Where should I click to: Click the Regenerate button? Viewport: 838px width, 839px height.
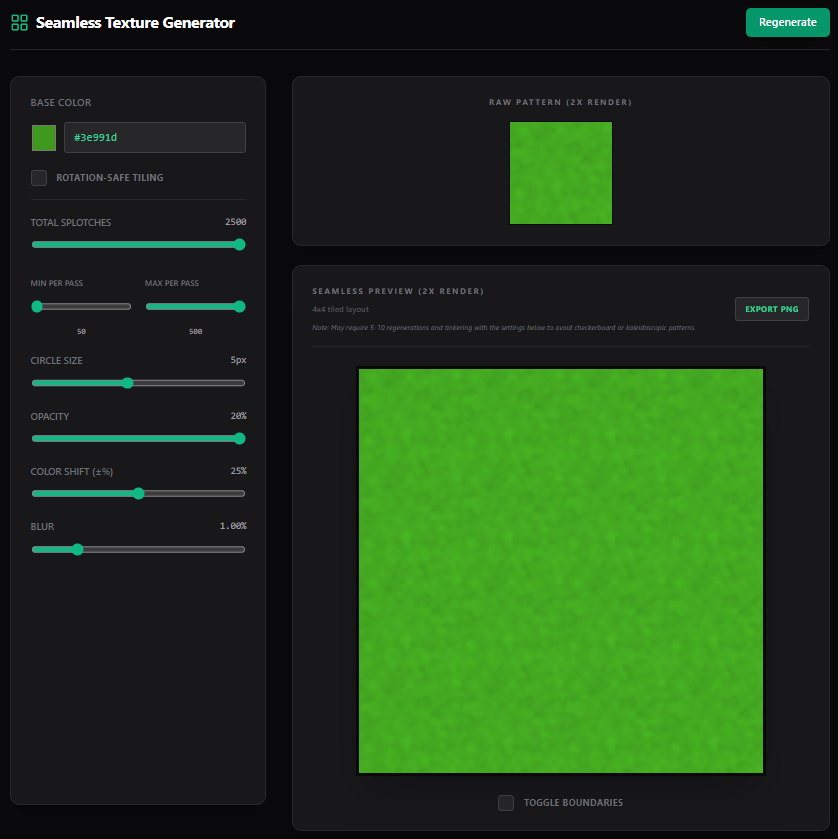(x=788, y=22)
